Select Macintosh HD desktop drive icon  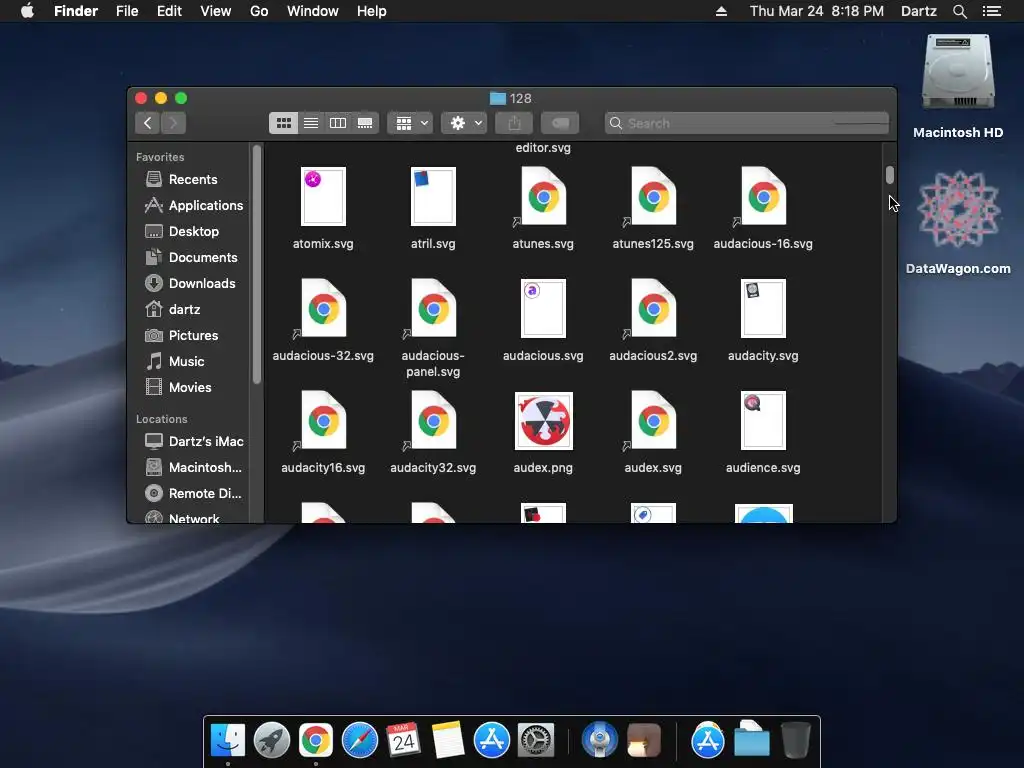(x=958, y=72)
